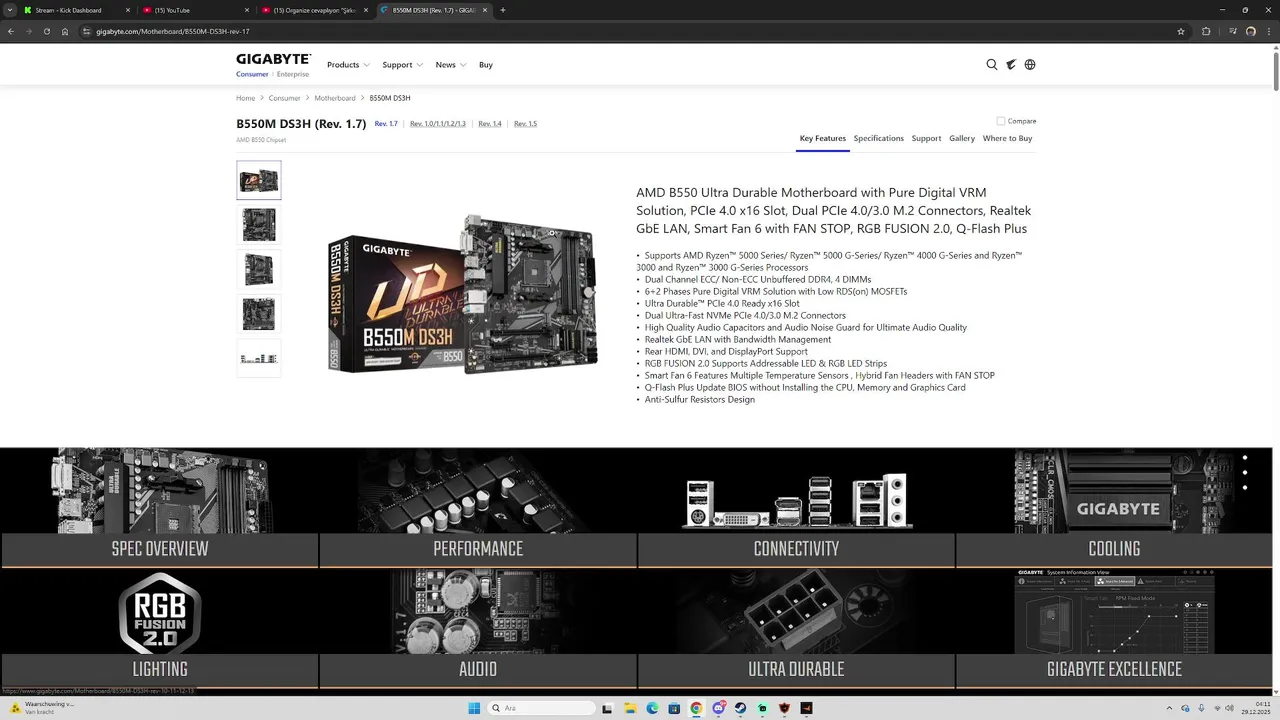Switch to the Enterprise site under the logo
Image resolution: width=1280 pixels, height=720 pixels.
(293, 74)
